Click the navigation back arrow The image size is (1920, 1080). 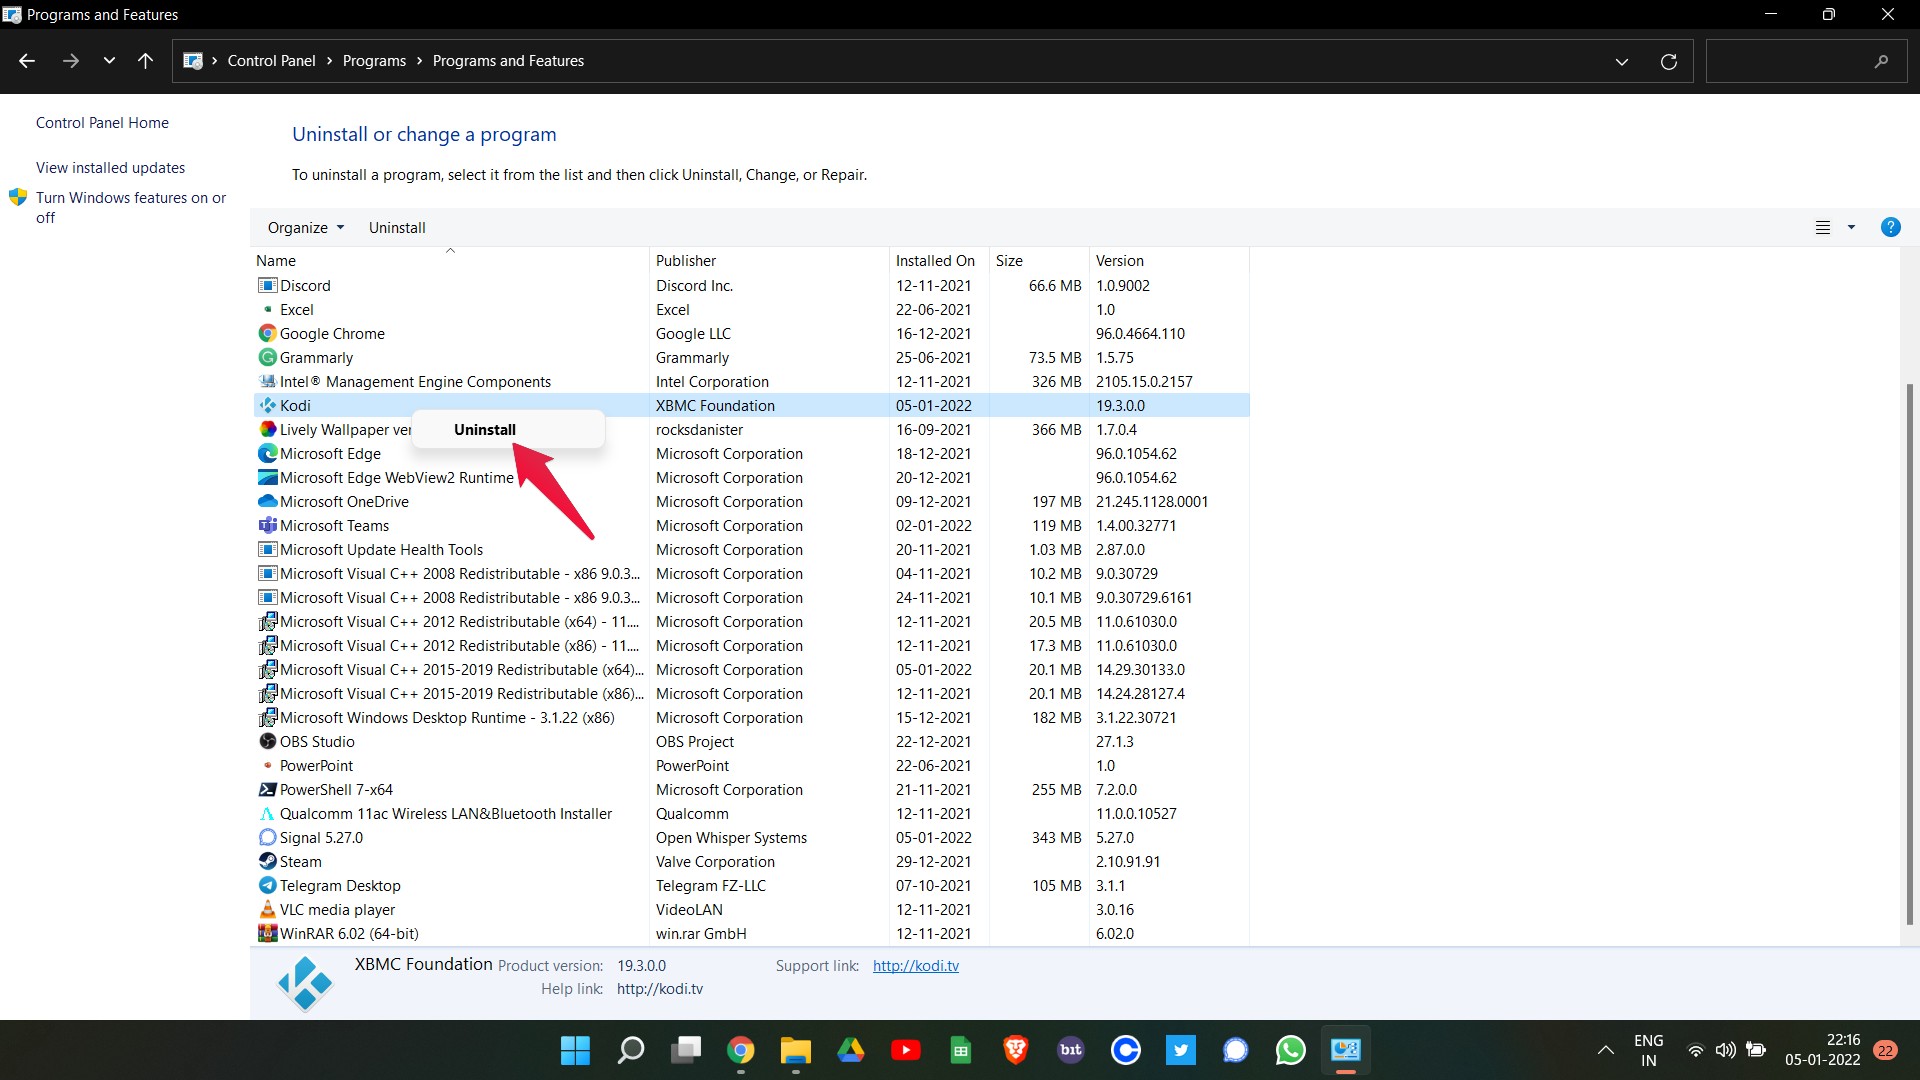click(26, 62)
